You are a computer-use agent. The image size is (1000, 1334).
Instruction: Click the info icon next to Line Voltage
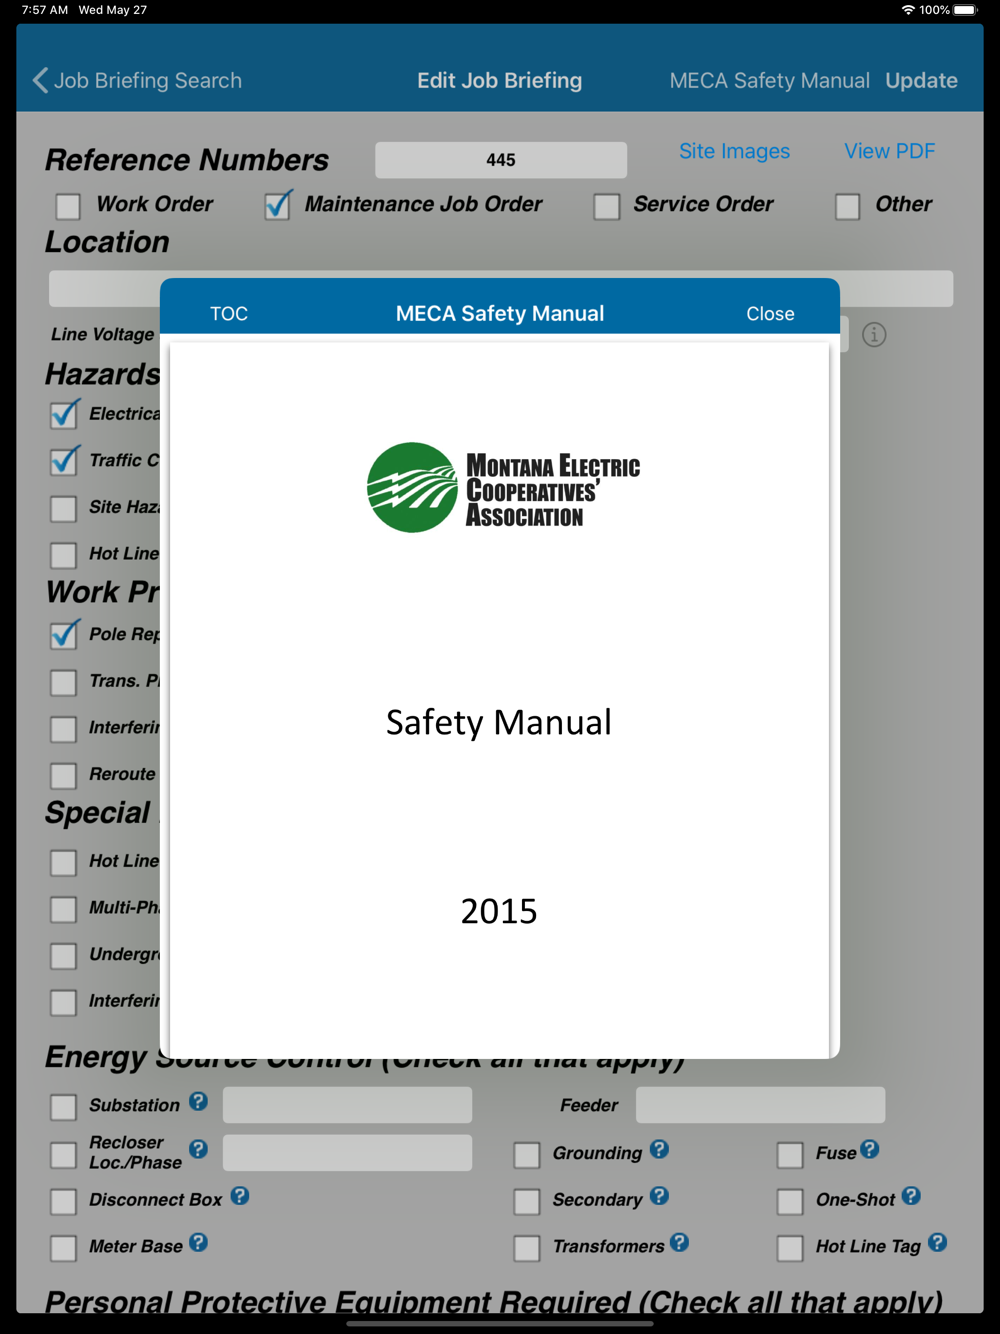pos(874,334)
